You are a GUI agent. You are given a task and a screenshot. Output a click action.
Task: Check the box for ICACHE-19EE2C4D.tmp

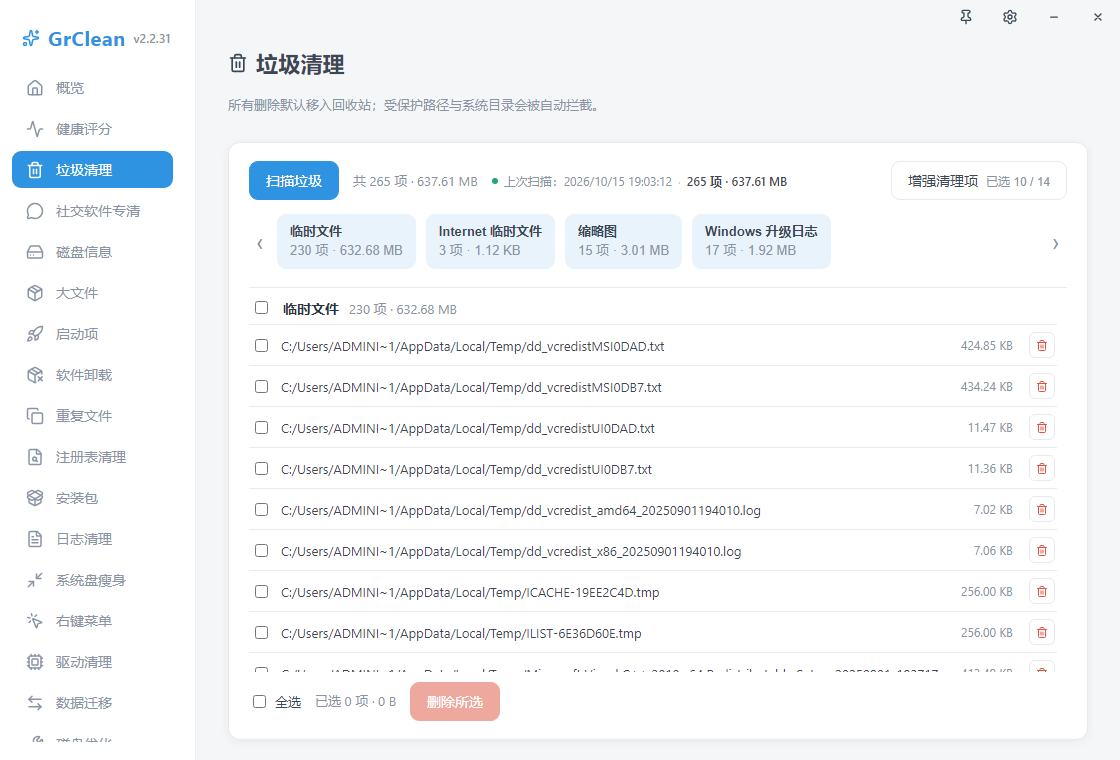(x=261, y=592)
